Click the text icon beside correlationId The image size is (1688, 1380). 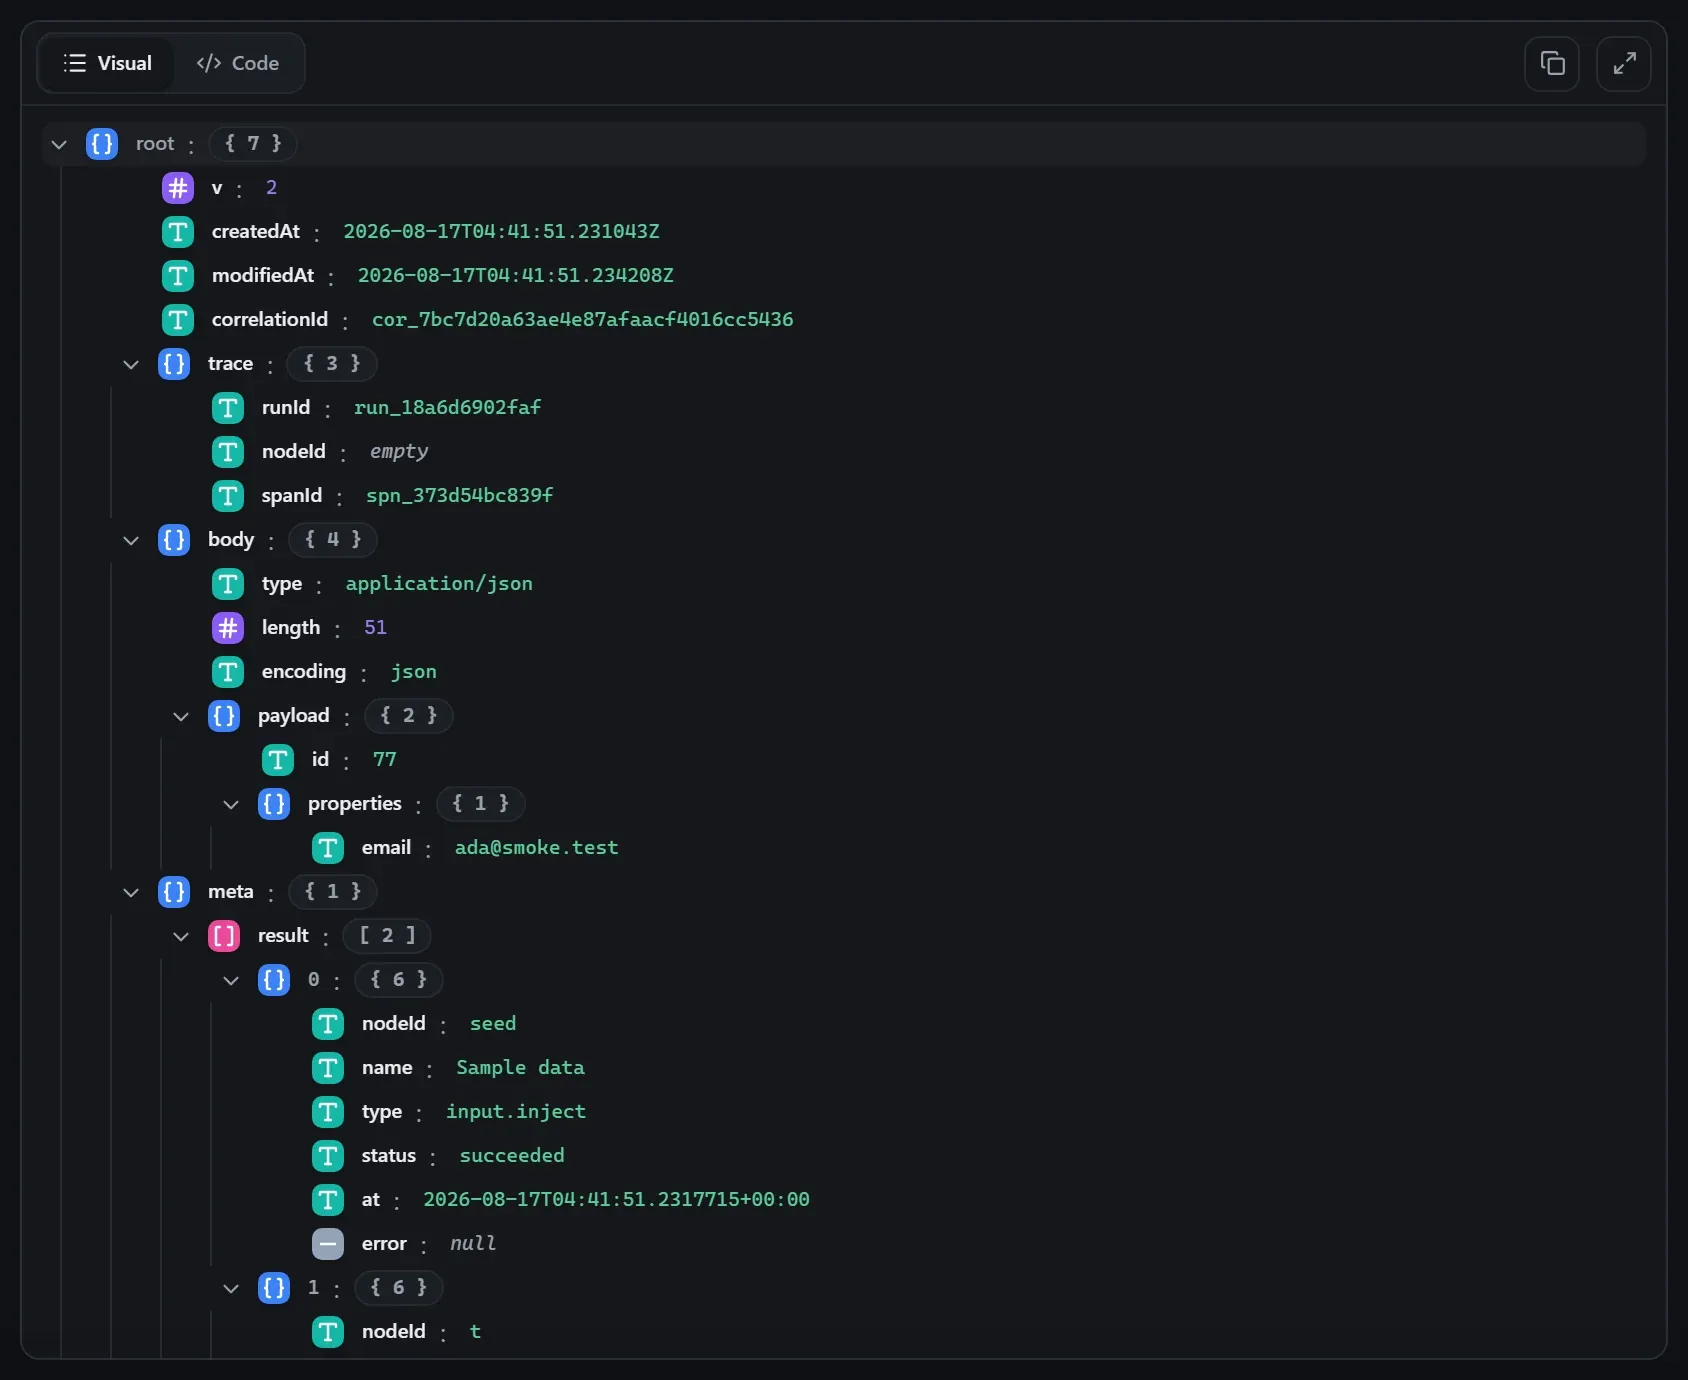[178, 320]
